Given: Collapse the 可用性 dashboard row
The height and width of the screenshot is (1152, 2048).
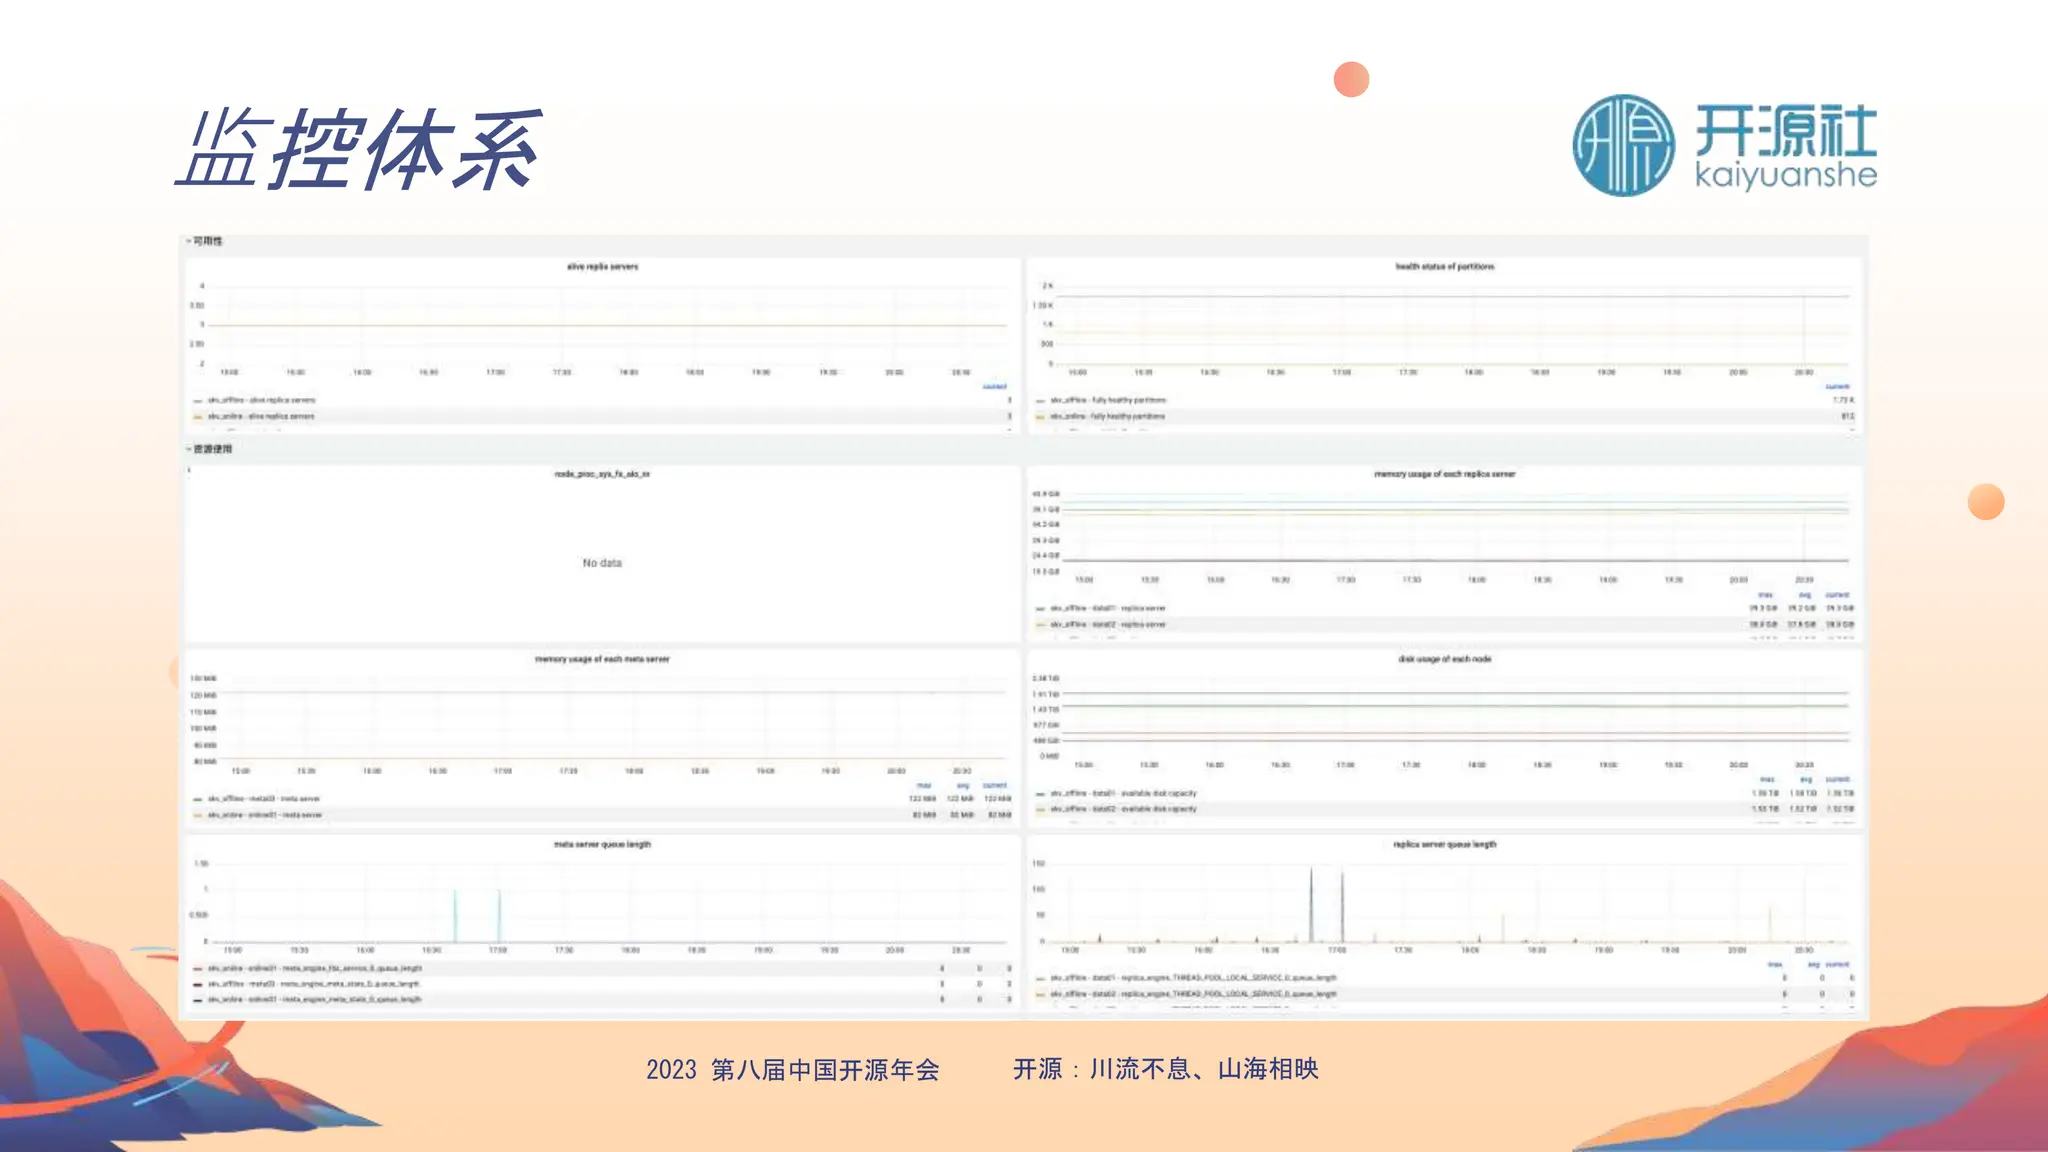Looking at the screenshot, I should click(x=207, y=241).
